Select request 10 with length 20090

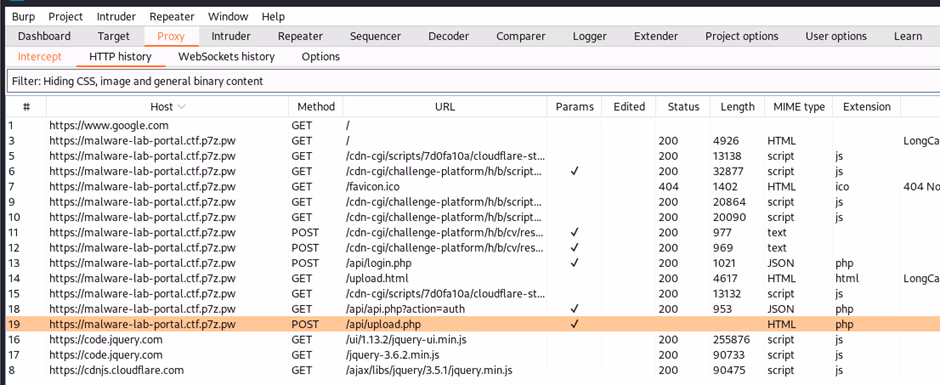click(x=472, y=217)
